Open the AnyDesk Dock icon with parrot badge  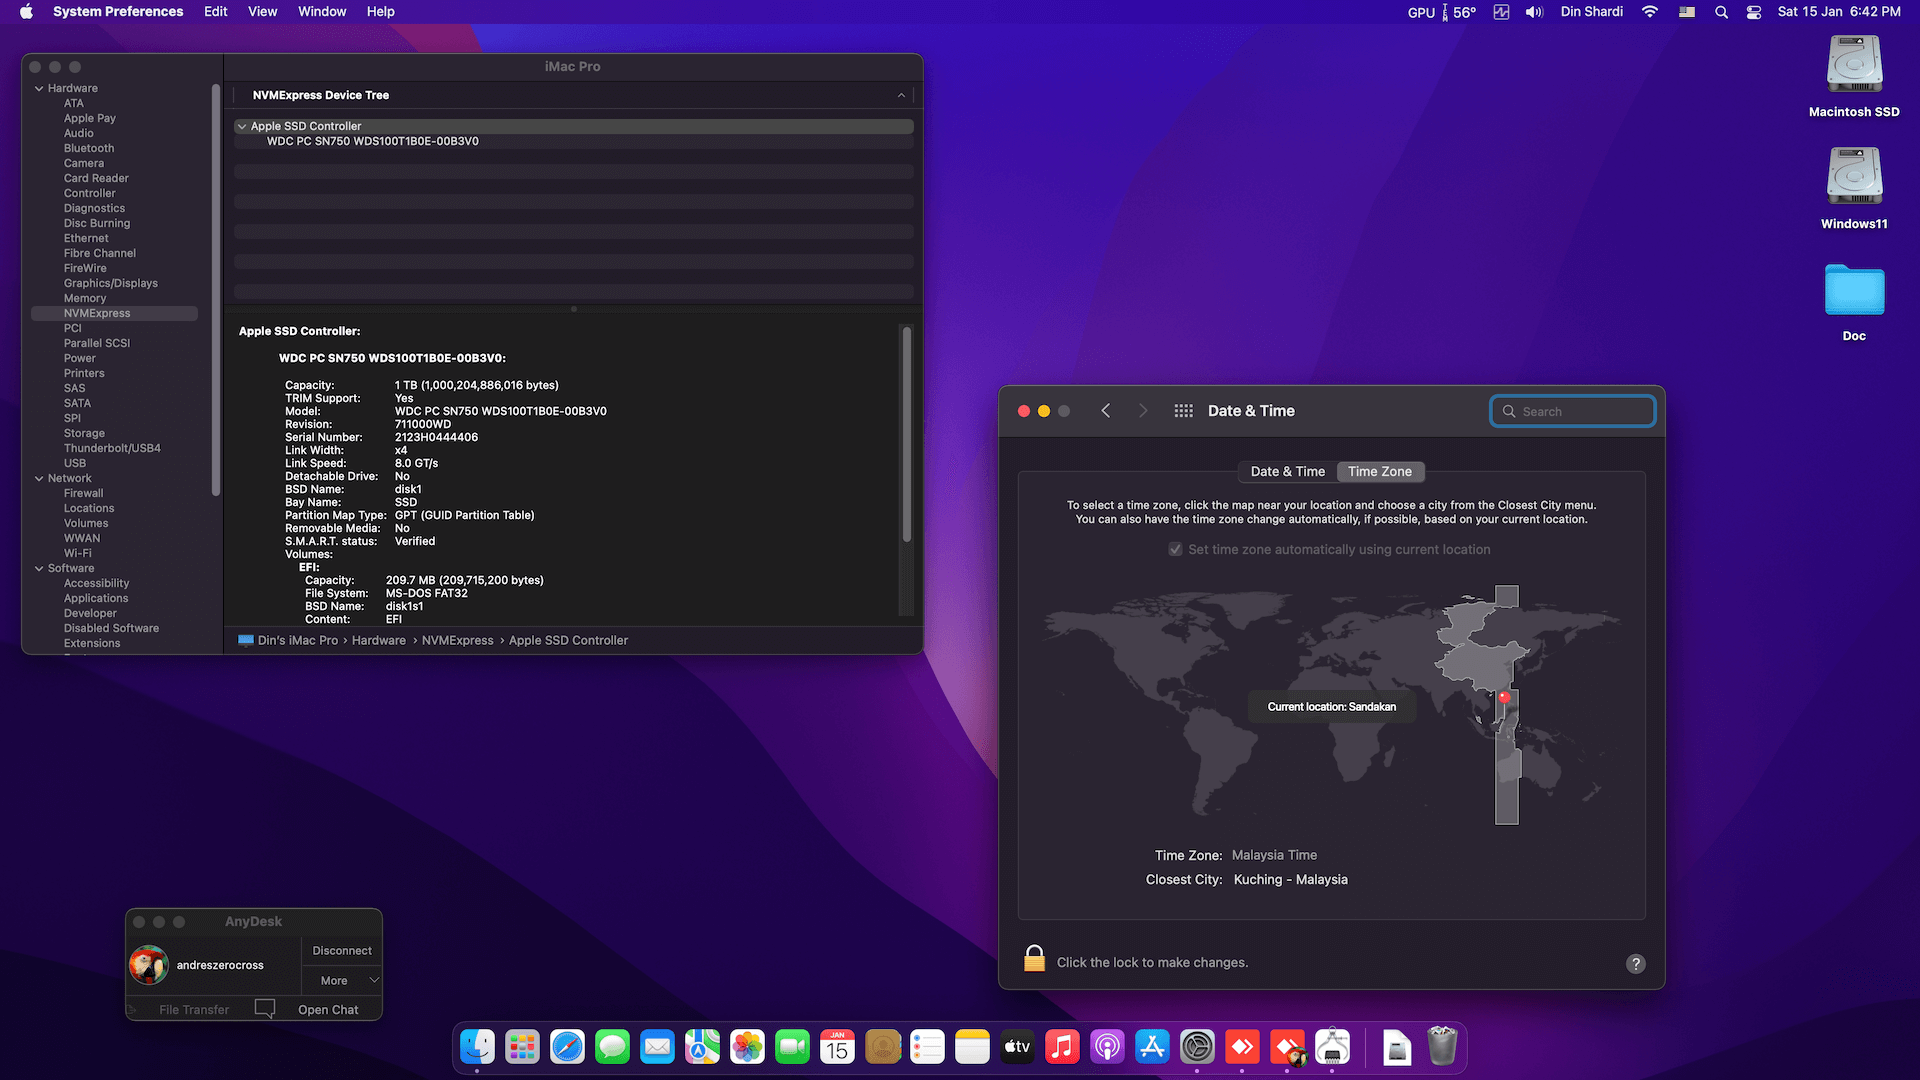1287,1047
